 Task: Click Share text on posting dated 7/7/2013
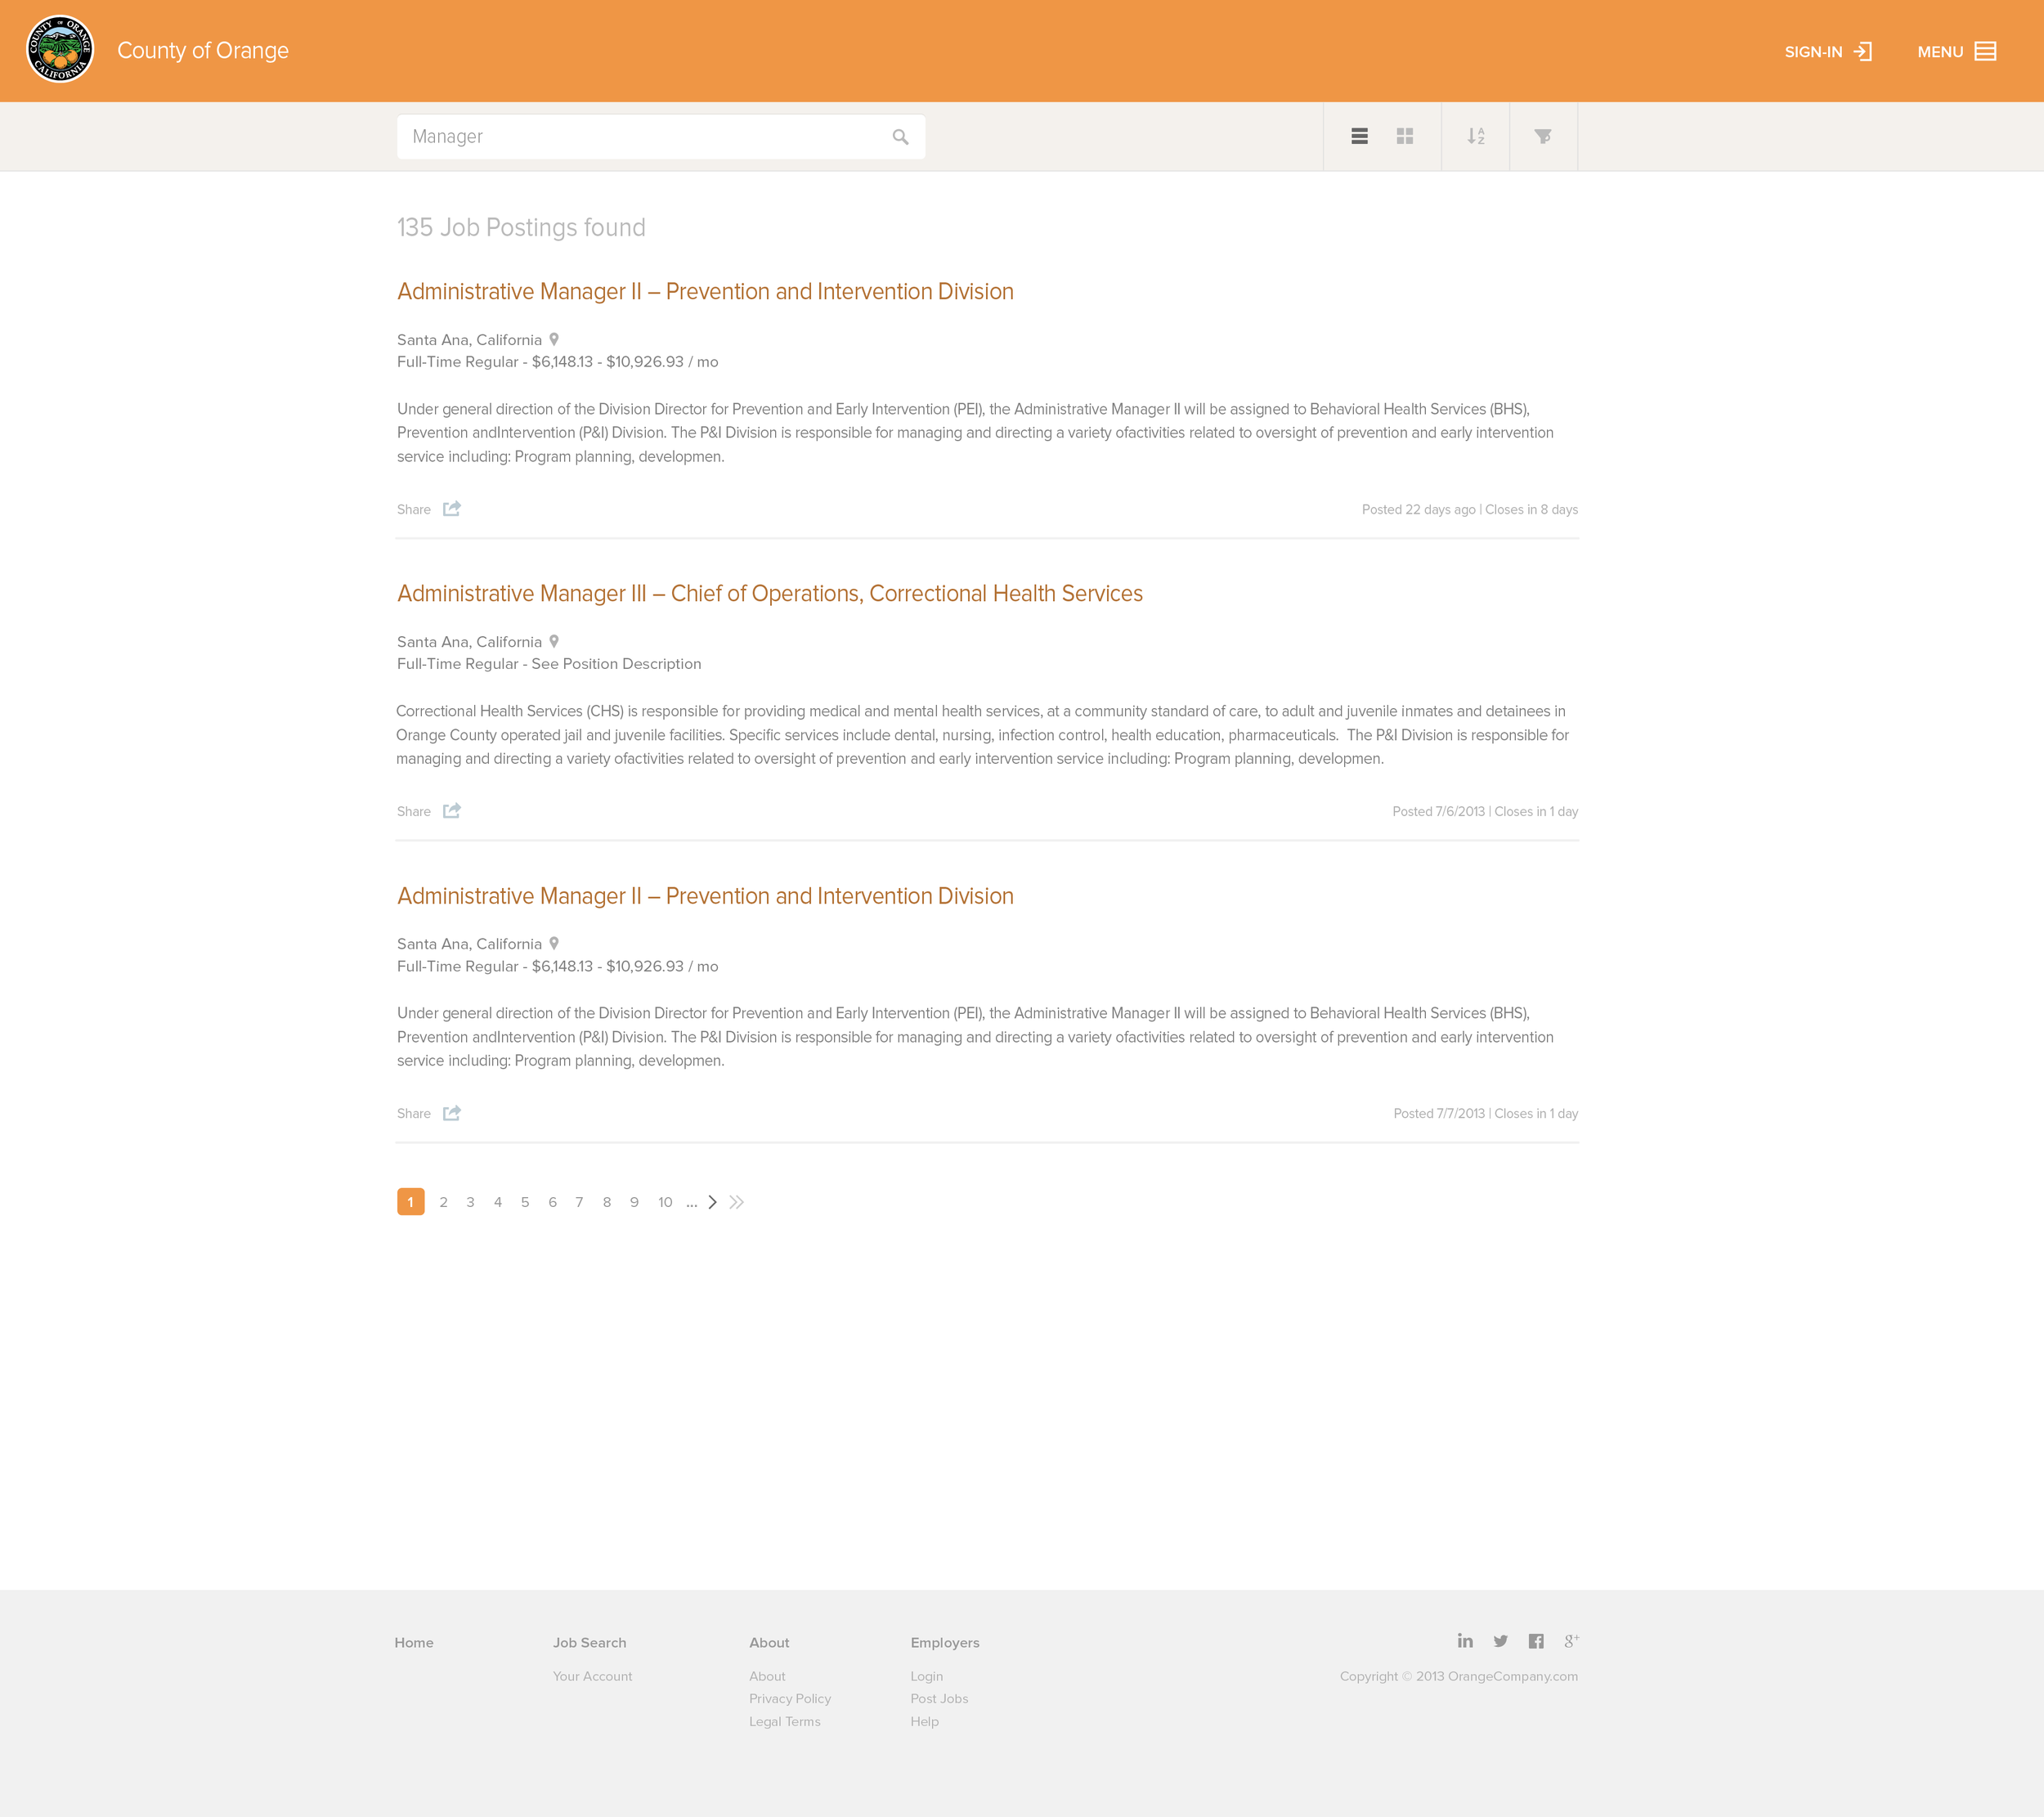click(414, 1113)
